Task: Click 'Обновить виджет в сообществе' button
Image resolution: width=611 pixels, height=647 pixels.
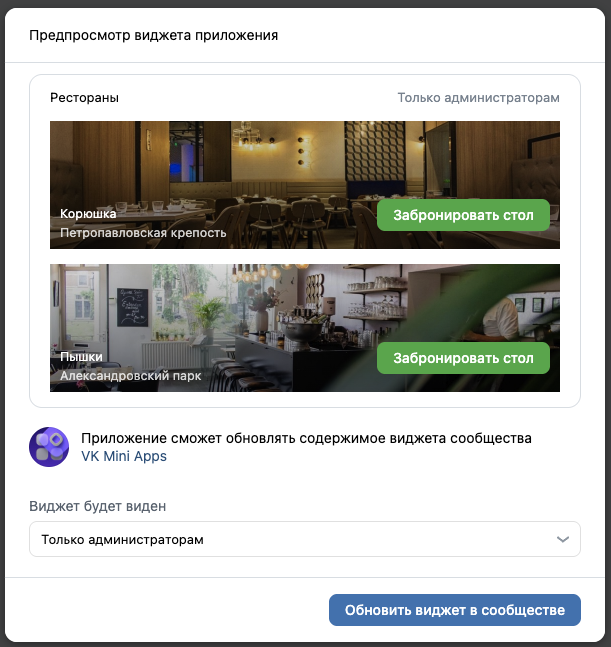Action: coord(455,610)
